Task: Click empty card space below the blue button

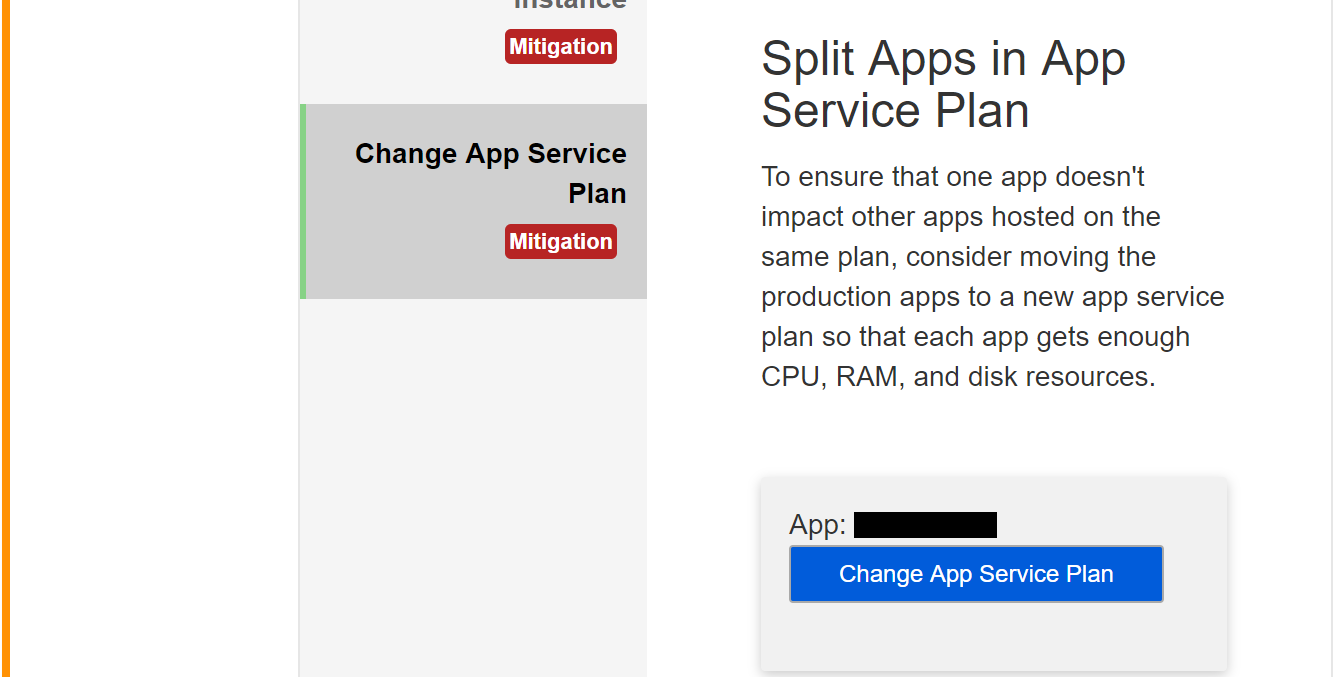Action: point(993,635)
